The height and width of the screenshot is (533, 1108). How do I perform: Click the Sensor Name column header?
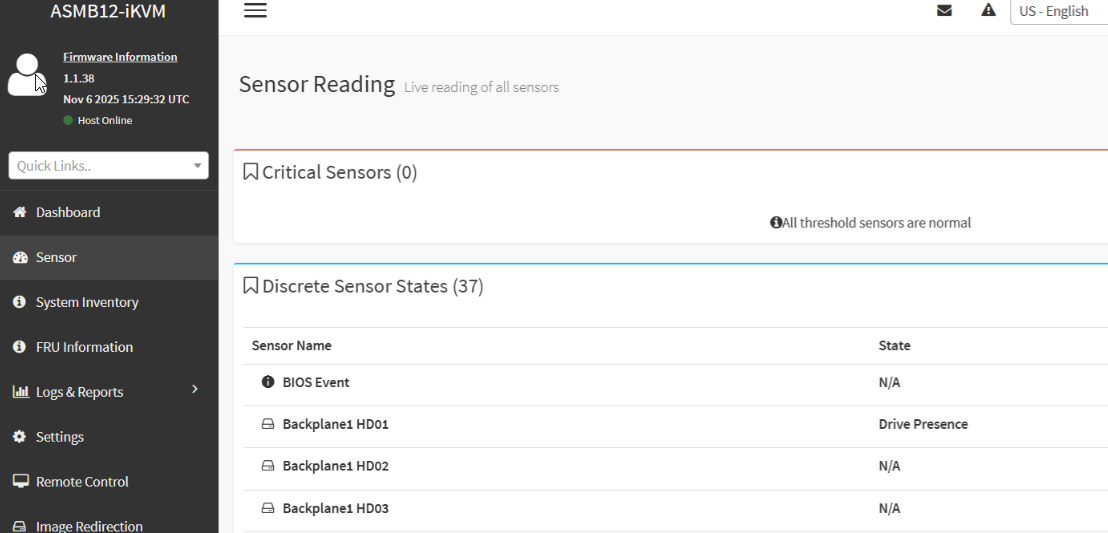[x=292, y=346]
